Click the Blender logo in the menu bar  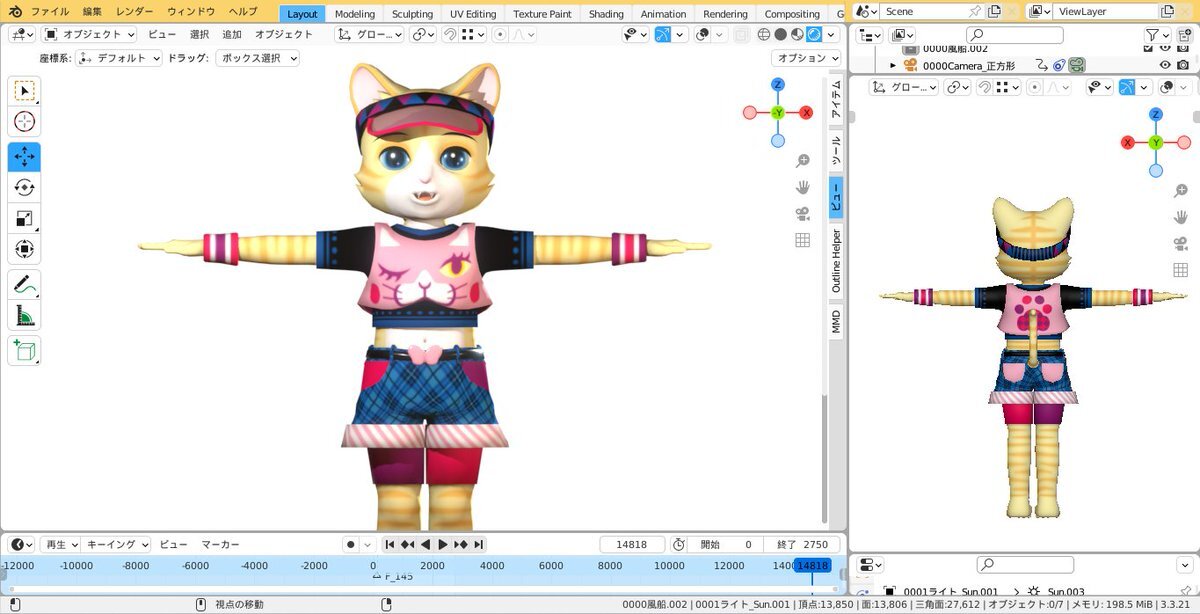[x=16, y=12]
